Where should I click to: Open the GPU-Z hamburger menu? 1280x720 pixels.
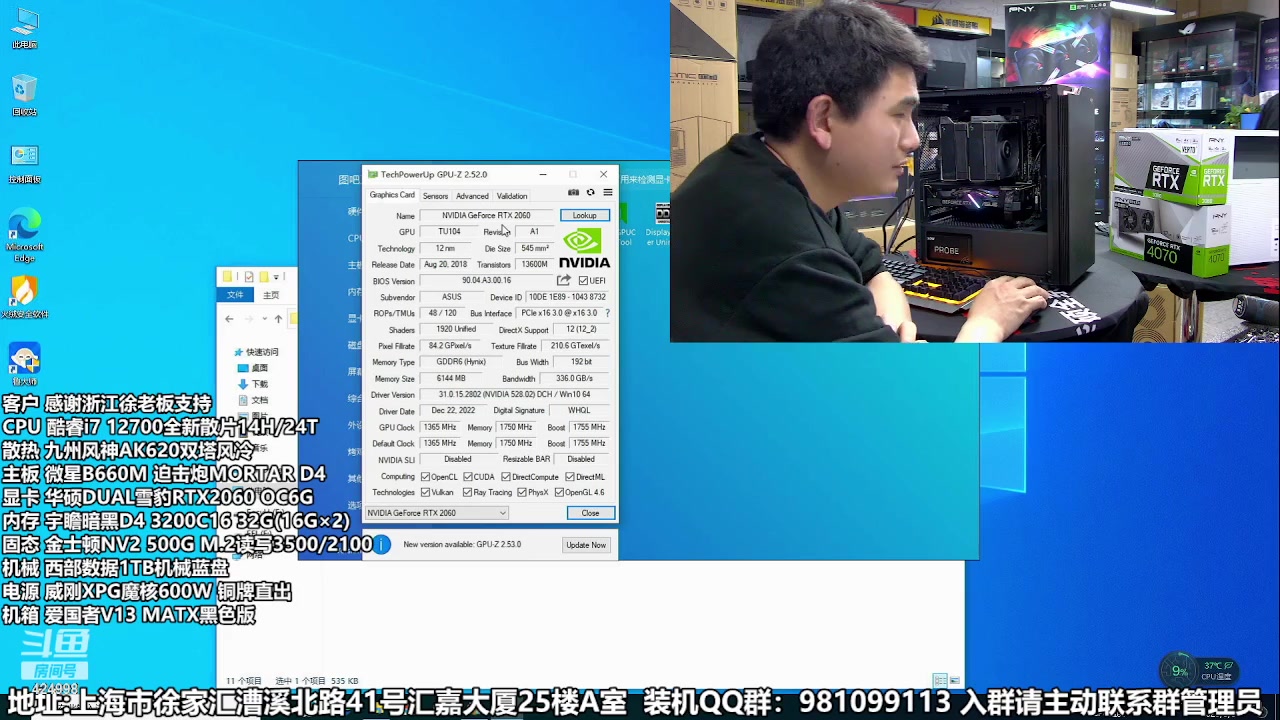(x=607, y=192)
